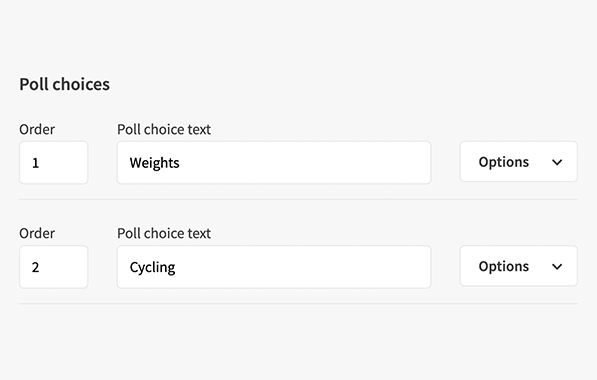
Task: Focus the Order field containing 1
Action: 54,163
